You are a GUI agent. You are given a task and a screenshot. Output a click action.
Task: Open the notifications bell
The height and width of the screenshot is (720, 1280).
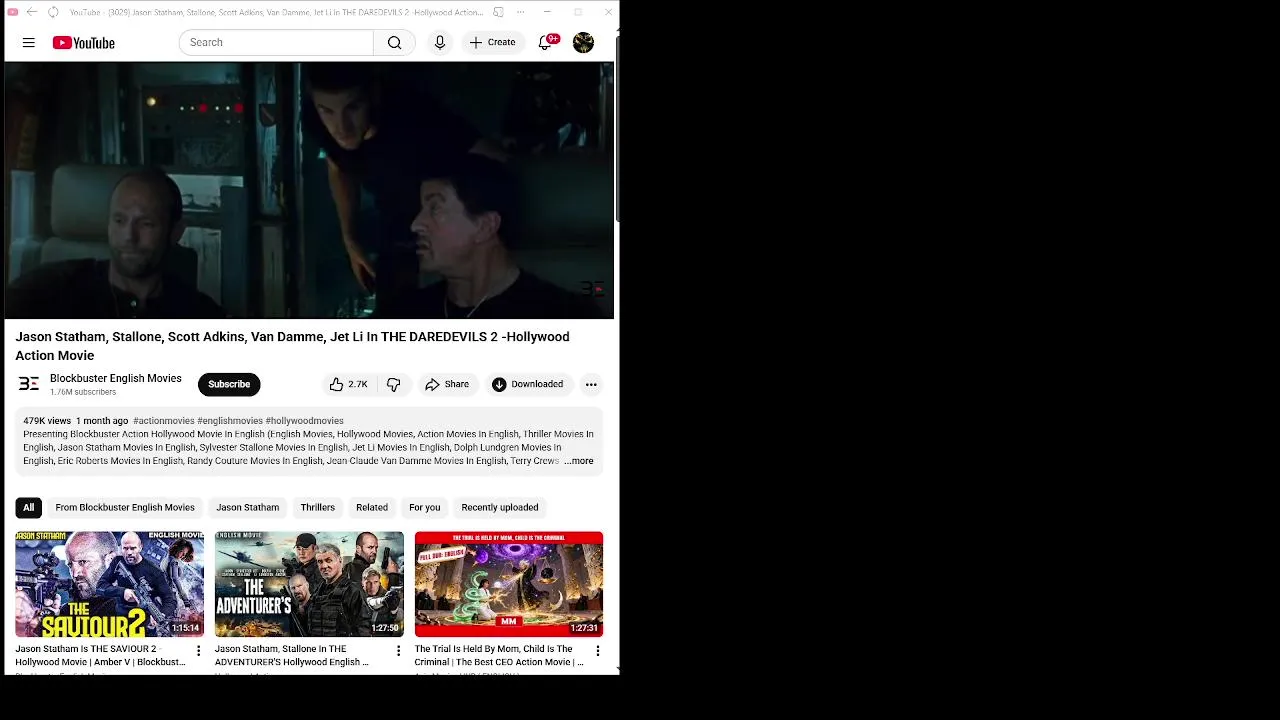click(x=546, y=42)
